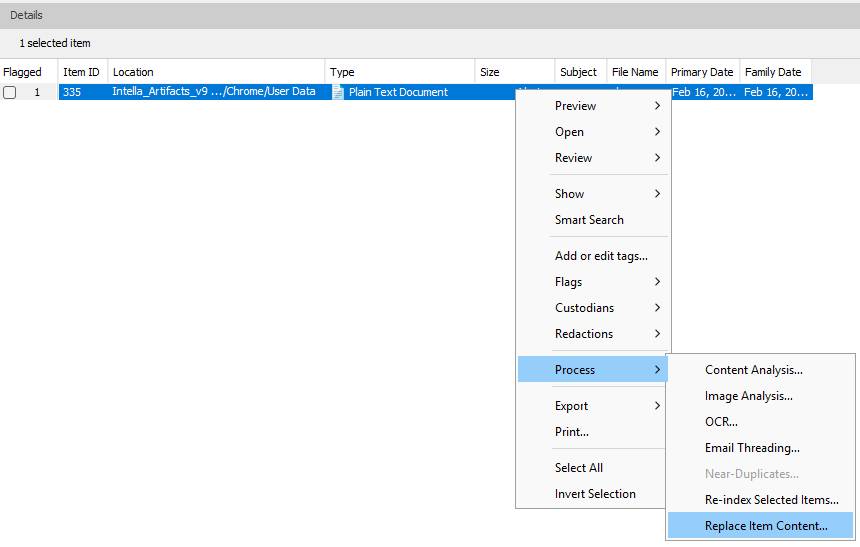Launch Content Analysis from Process submenu

coord(753,370)
